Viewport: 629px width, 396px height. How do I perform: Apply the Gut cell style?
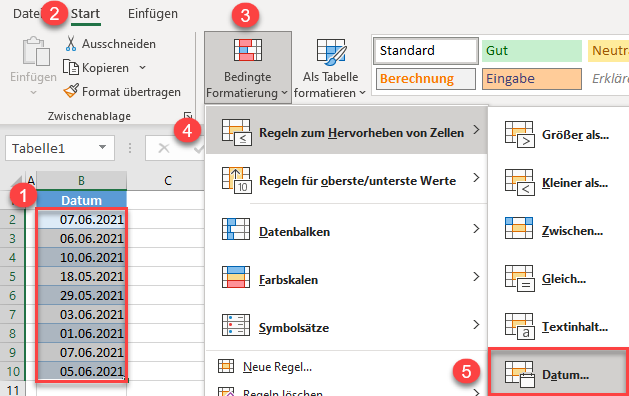532,51
